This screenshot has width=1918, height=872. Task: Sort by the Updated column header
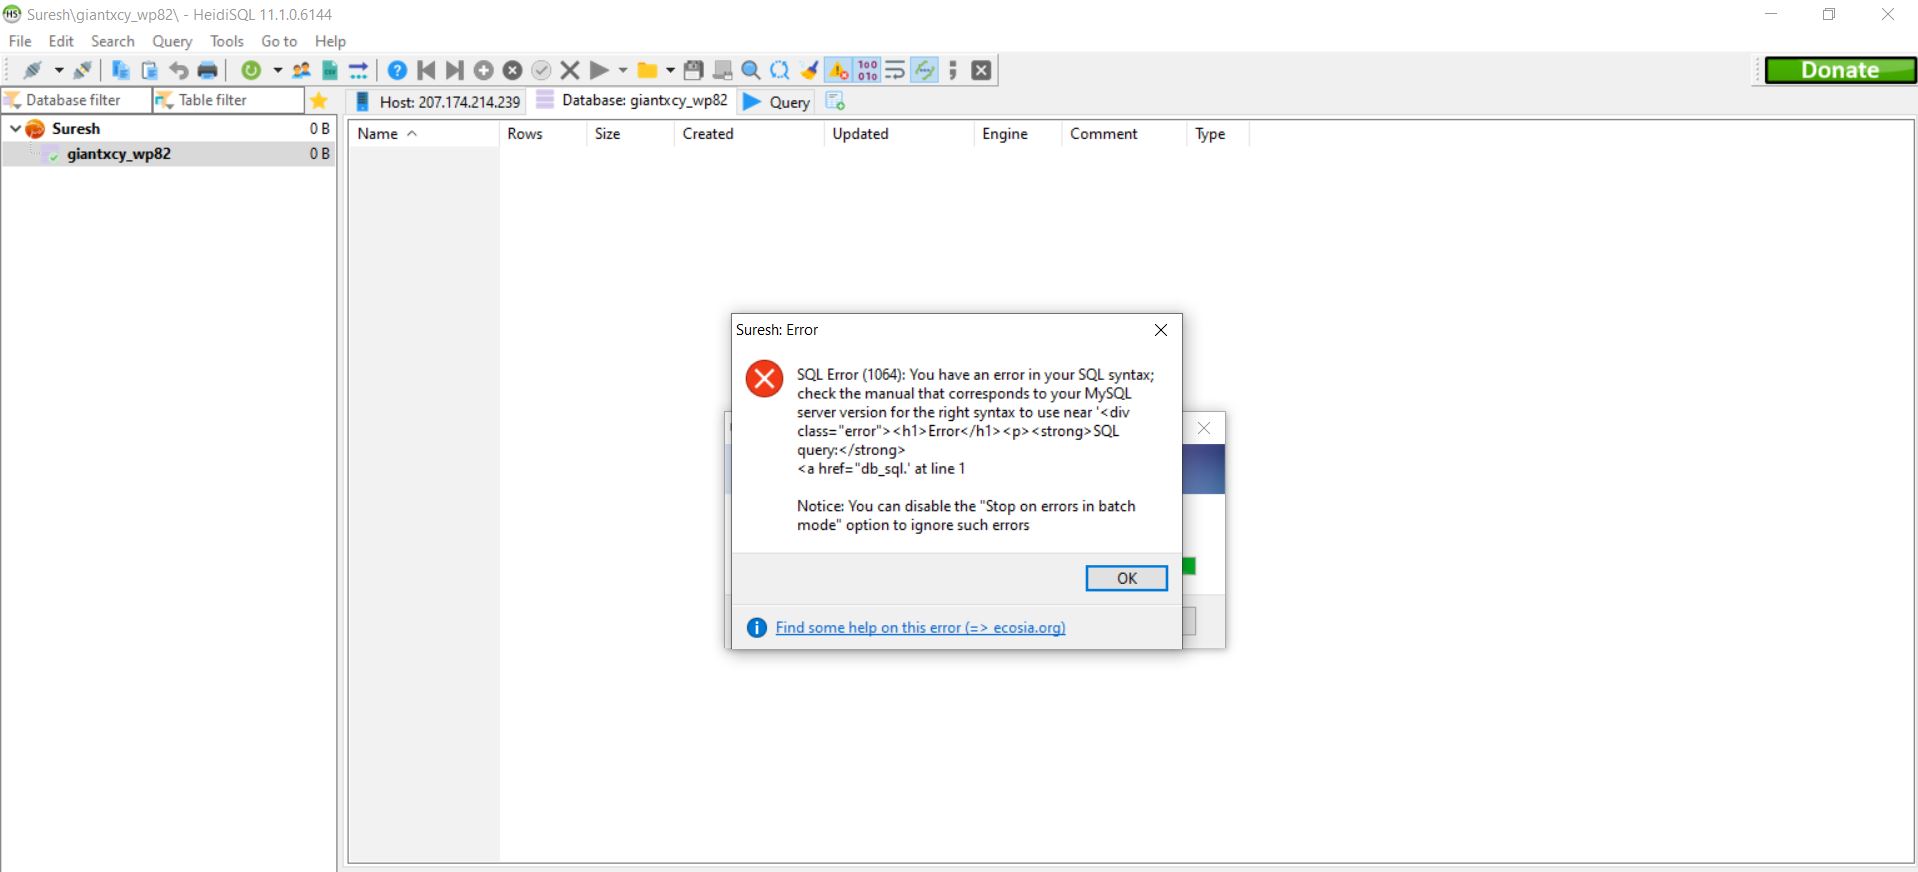tap(899, 134)
